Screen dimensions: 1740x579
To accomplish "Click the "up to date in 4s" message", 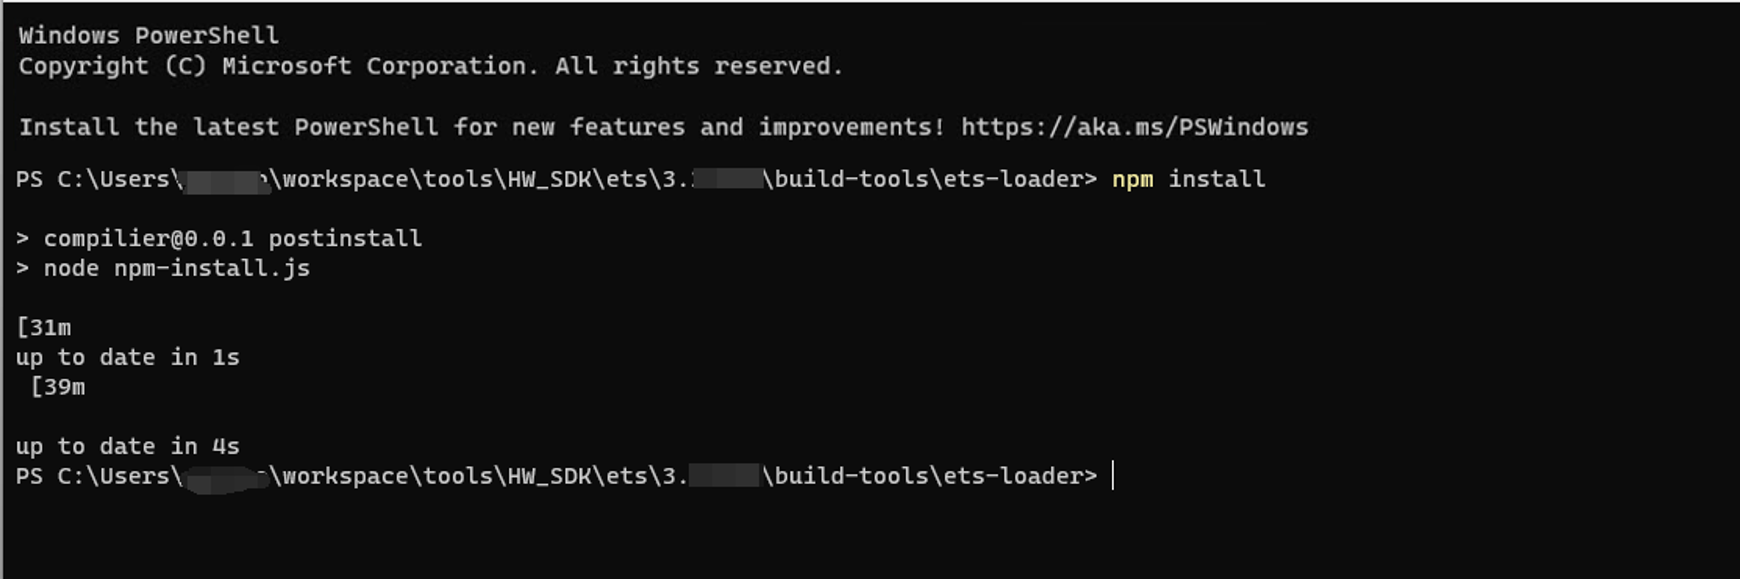I will [x=128, y=446].
